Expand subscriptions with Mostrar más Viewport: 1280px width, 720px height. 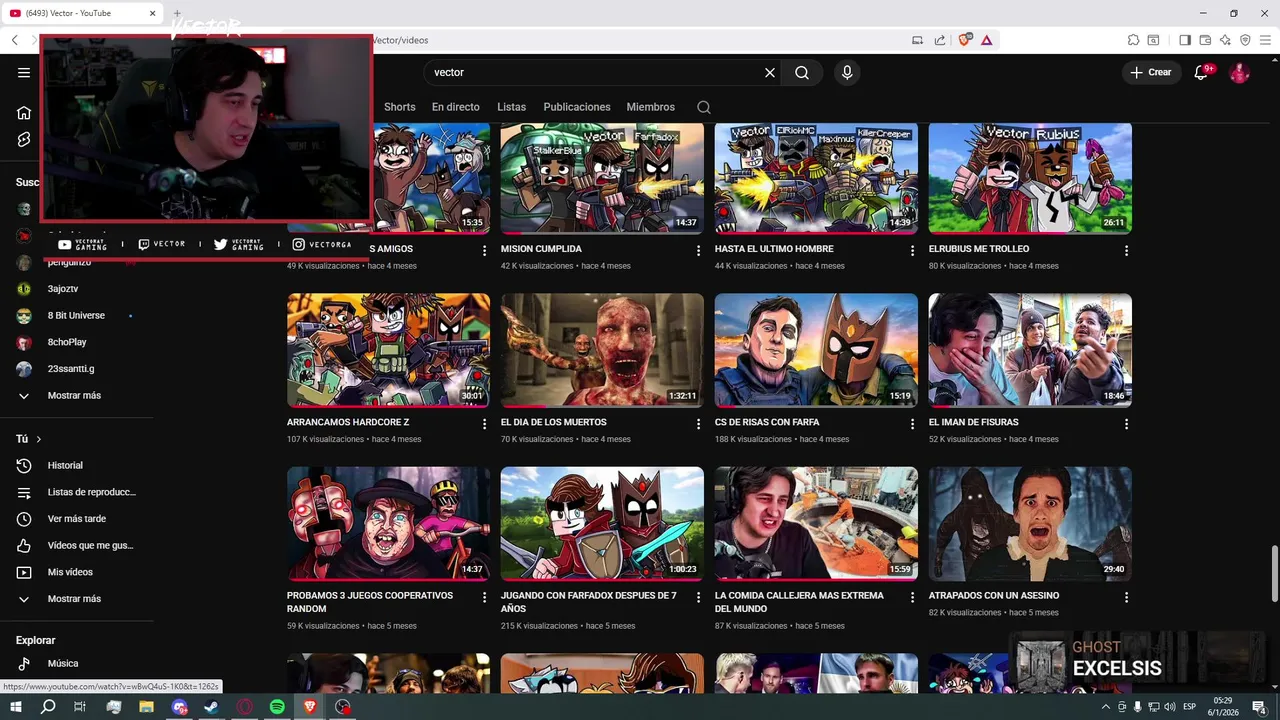[74, 395]
